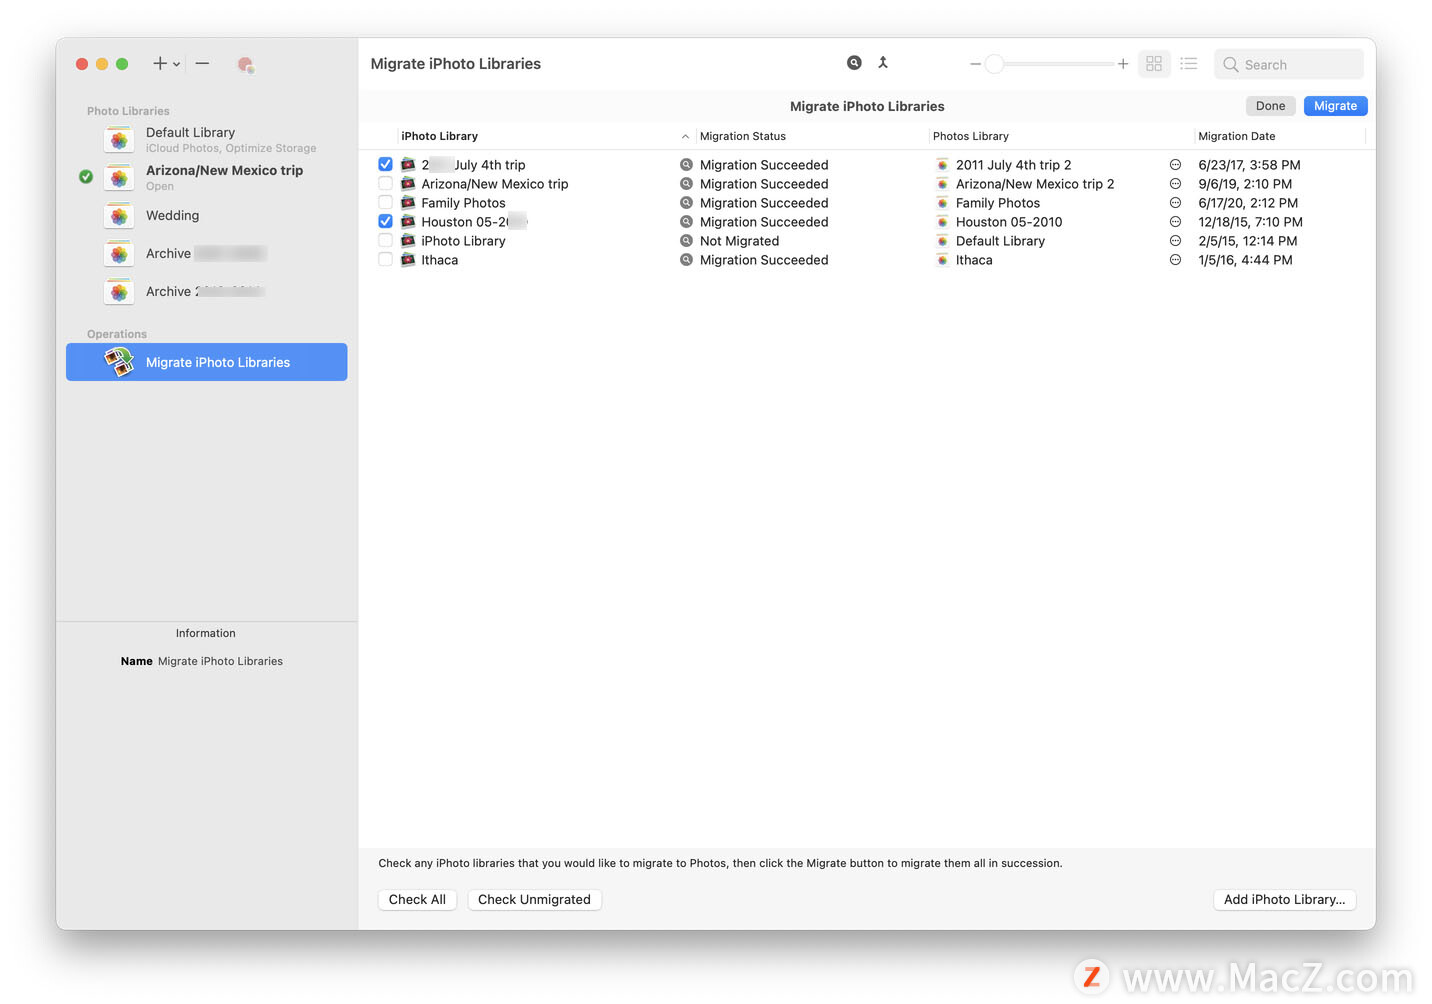
Task: Reveal status icon for July 4th trip row
Action: (x=686, y=164)
